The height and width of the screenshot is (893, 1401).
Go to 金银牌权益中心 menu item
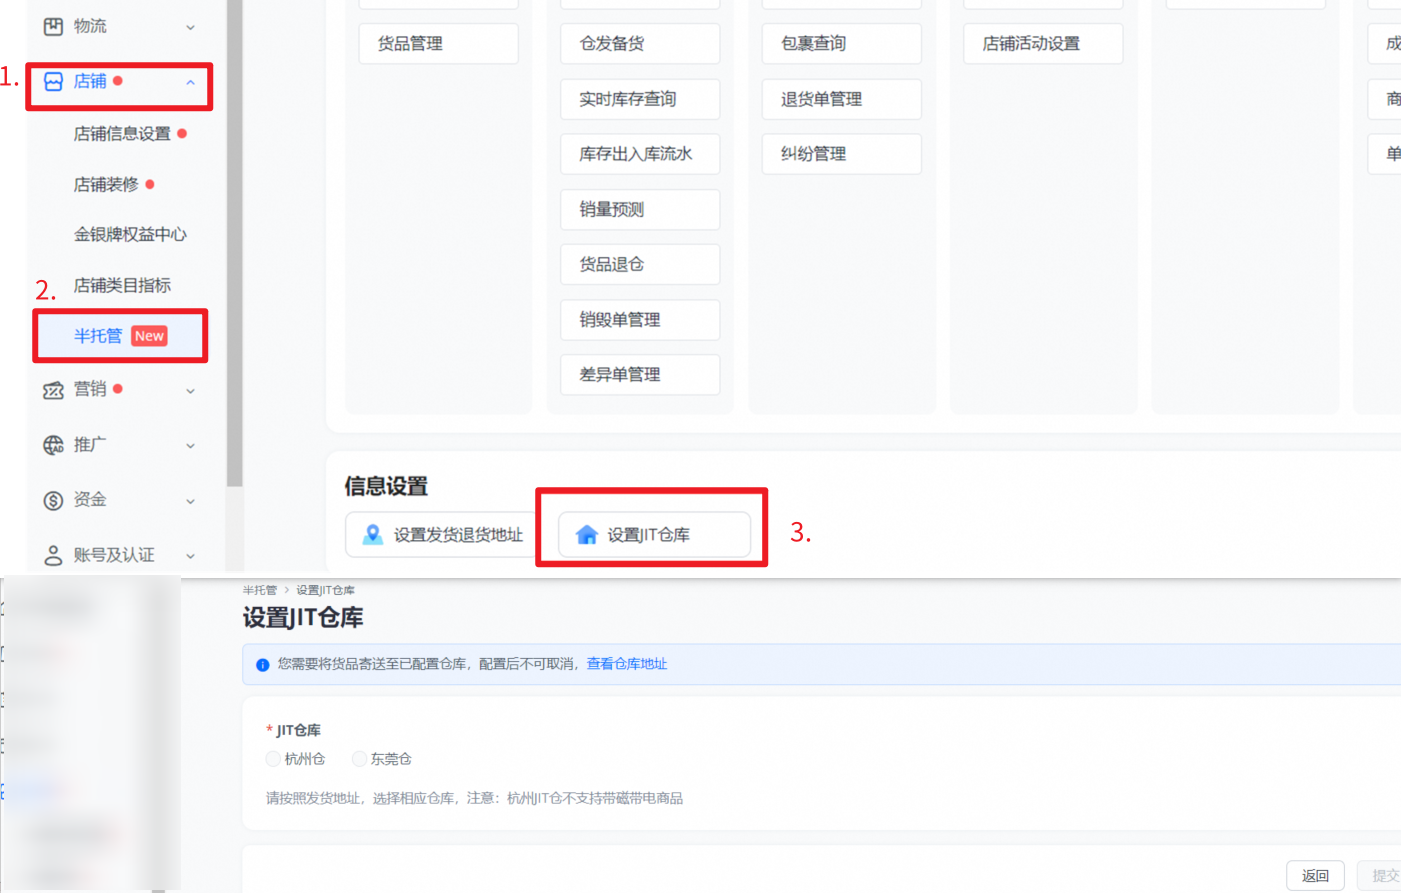(130, 234)
